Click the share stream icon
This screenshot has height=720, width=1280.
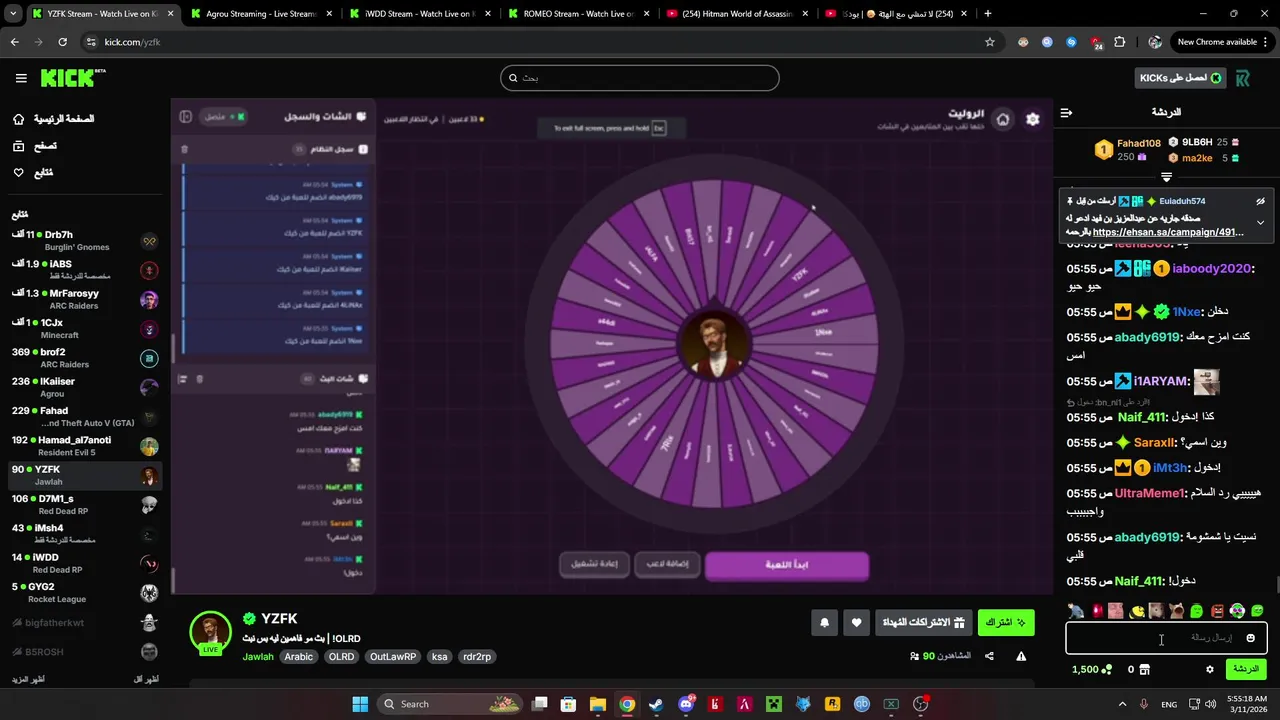[989, 657]
